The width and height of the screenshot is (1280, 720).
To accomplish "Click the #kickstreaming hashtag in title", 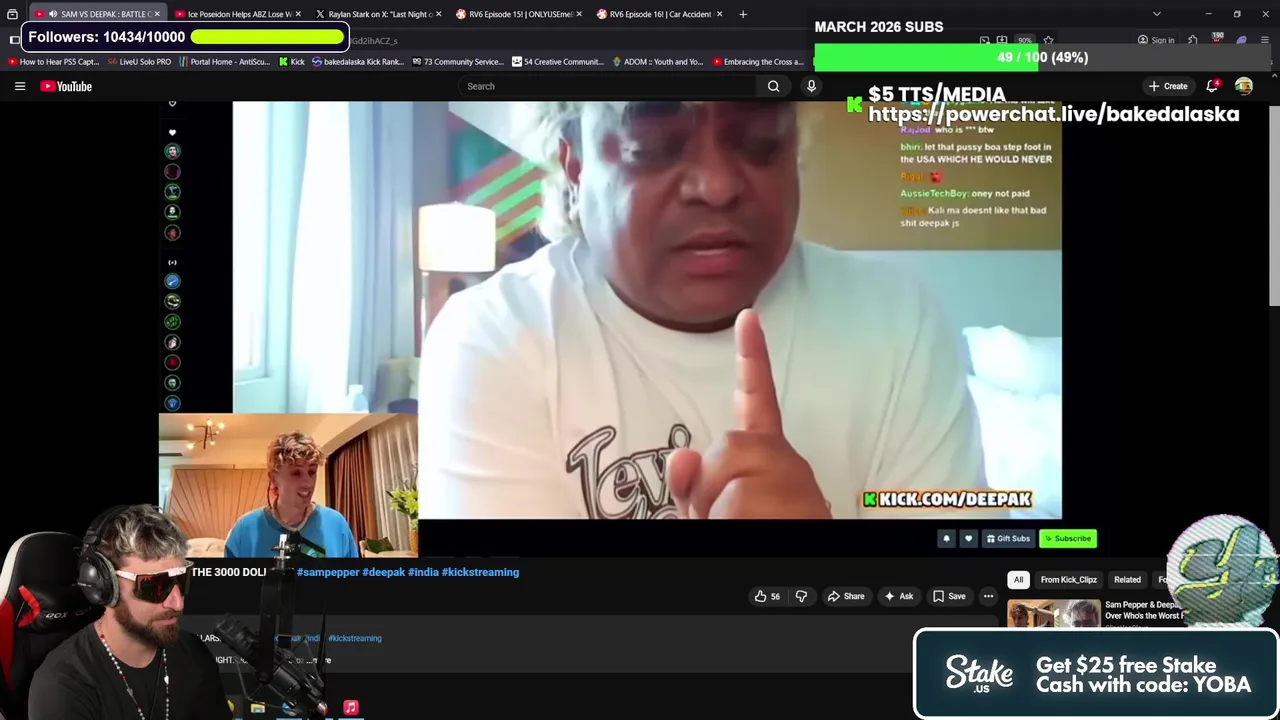I will 480,572.
